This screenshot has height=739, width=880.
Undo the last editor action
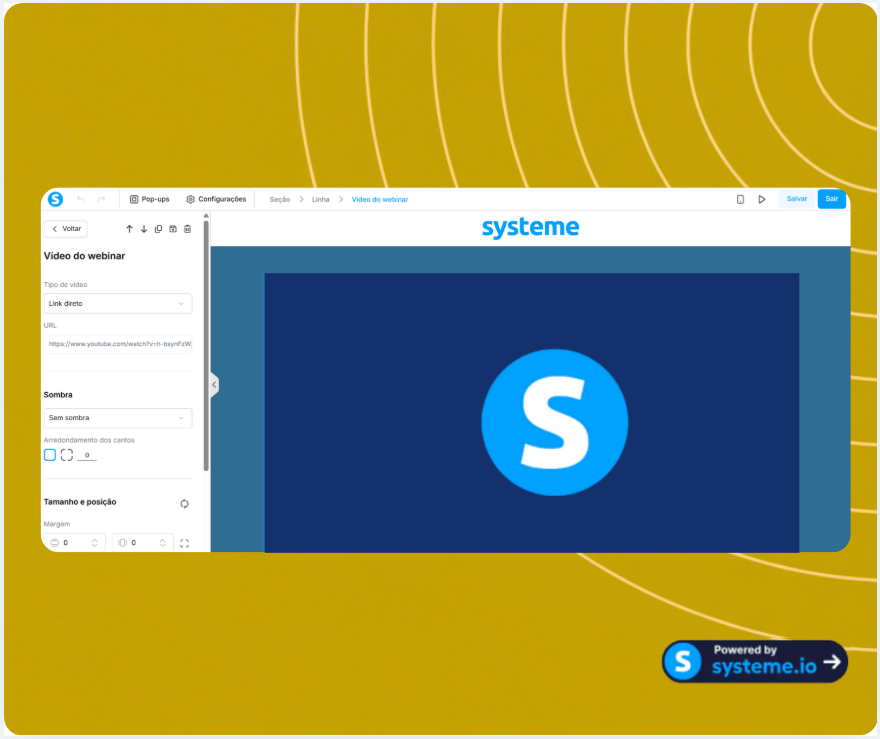click(x=81, y=199)
